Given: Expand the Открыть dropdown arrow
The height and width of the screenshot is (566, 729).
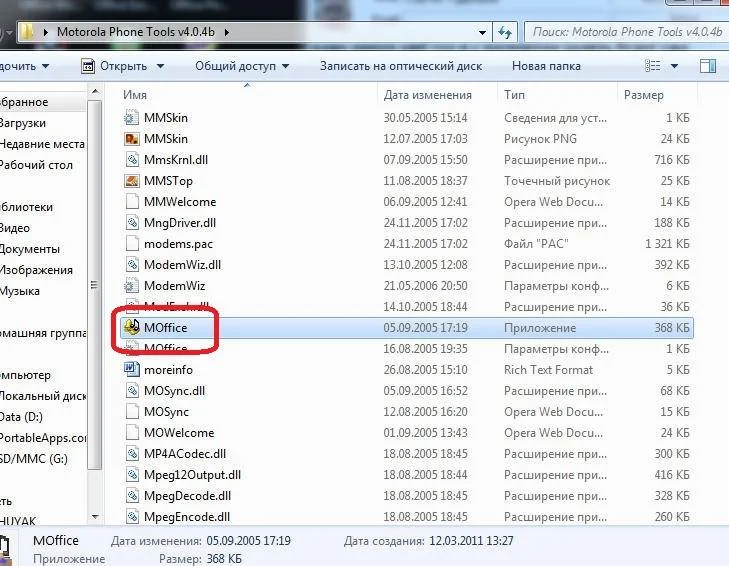Looking at the screenshot, I should click(x=160, y=66).
